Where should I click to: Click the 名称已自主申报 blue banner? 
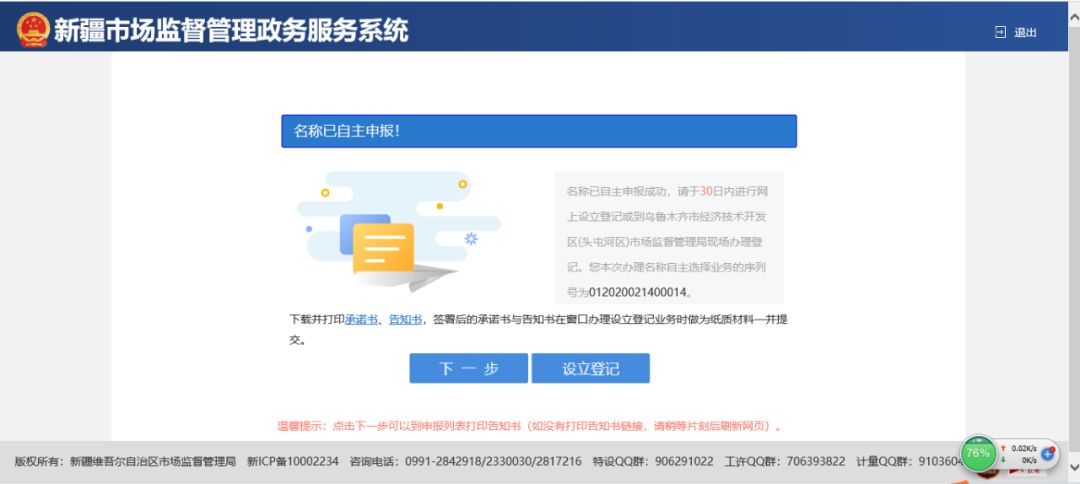tap(538, 131)
